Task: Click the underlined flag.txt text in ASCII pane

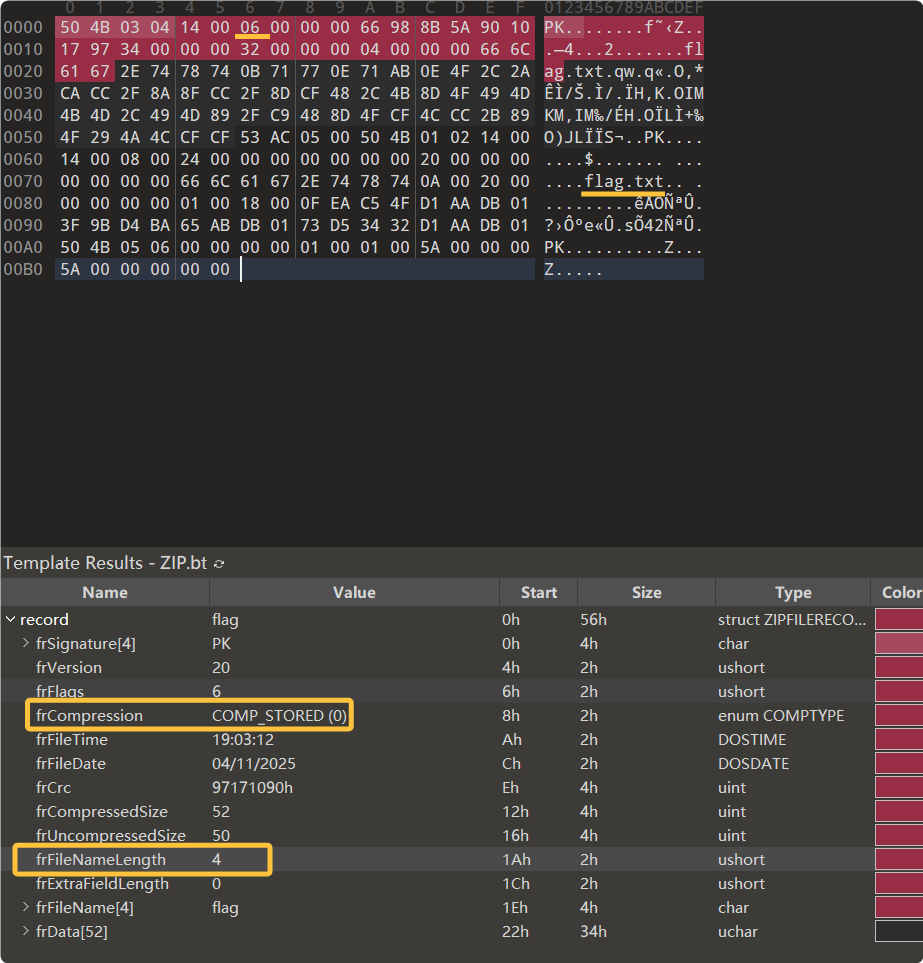Action: tap(624, 181)
